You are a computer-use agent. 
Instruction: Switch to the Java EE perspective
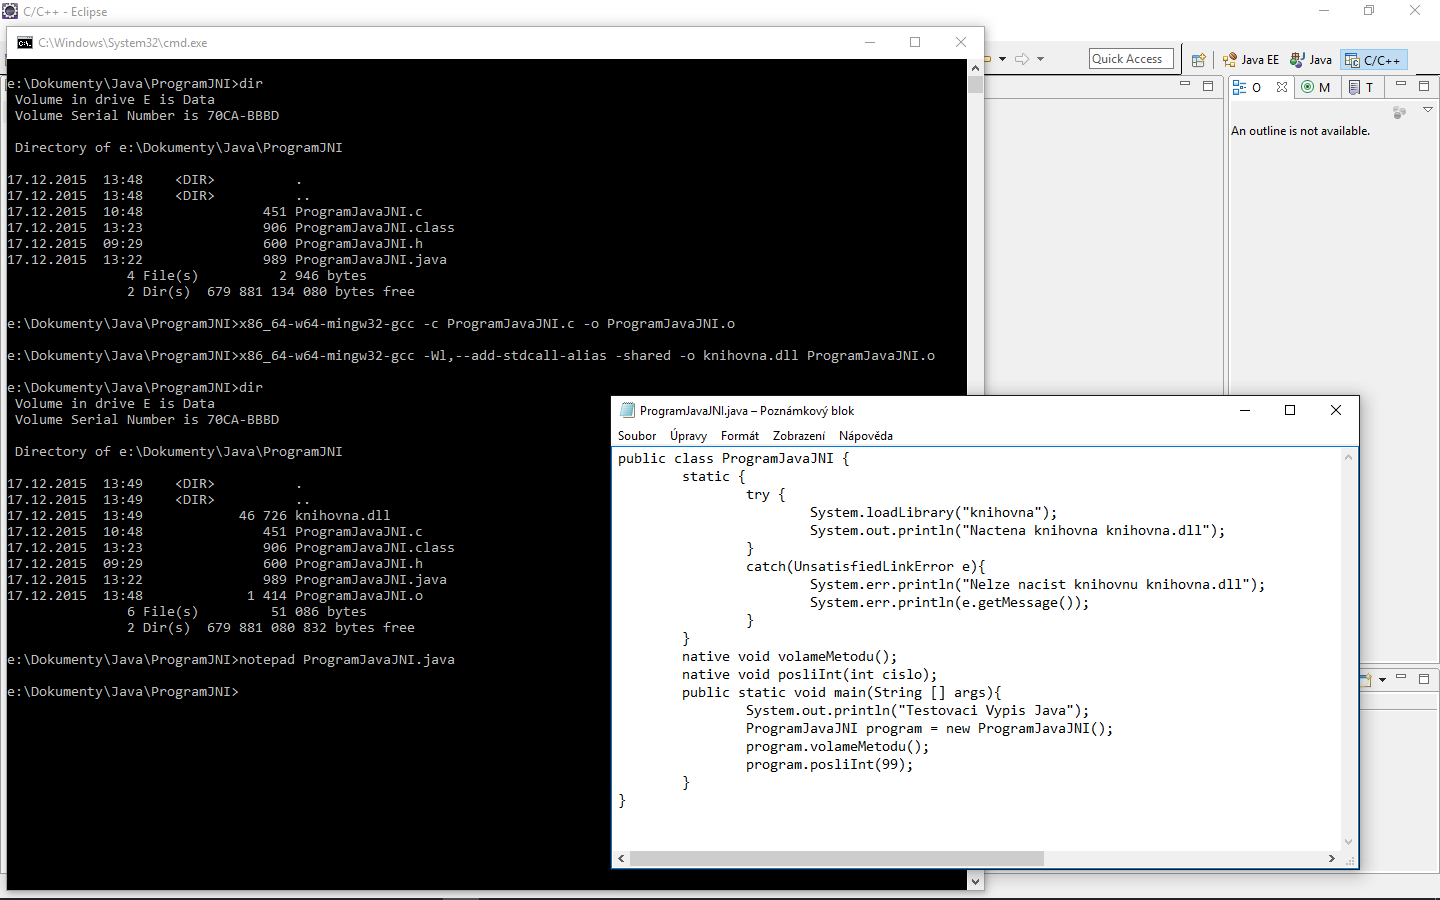(x=1251, y=59)
